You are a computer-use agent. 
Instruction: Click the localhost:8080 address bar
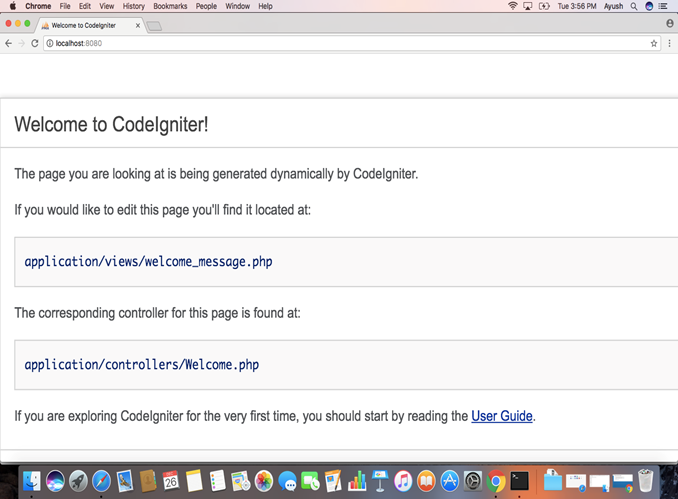tap(346, 43)
